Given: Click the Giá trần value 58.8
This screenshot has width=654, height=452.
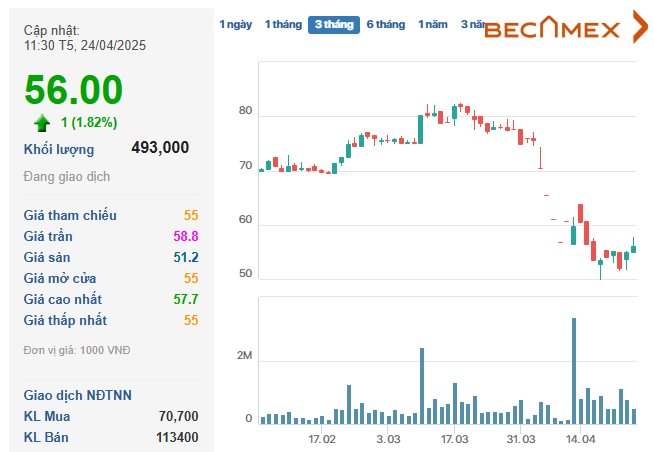Looking at the screenshot, I should pos(186,236).
